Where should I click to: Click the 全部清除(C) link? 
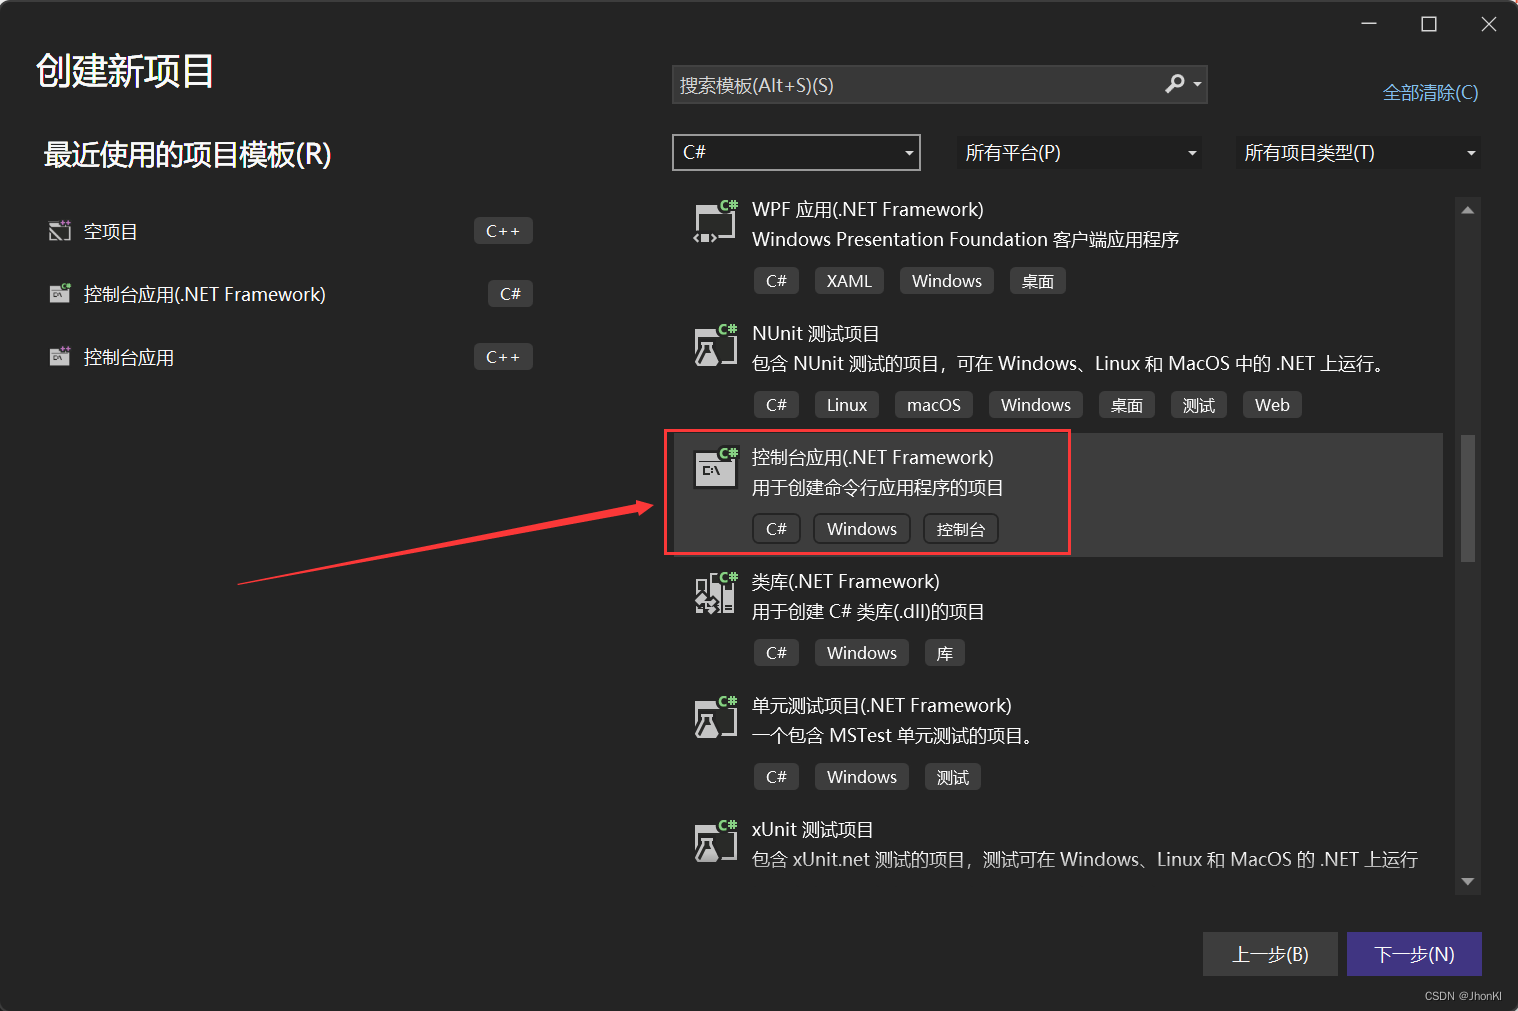[1430, 93]
